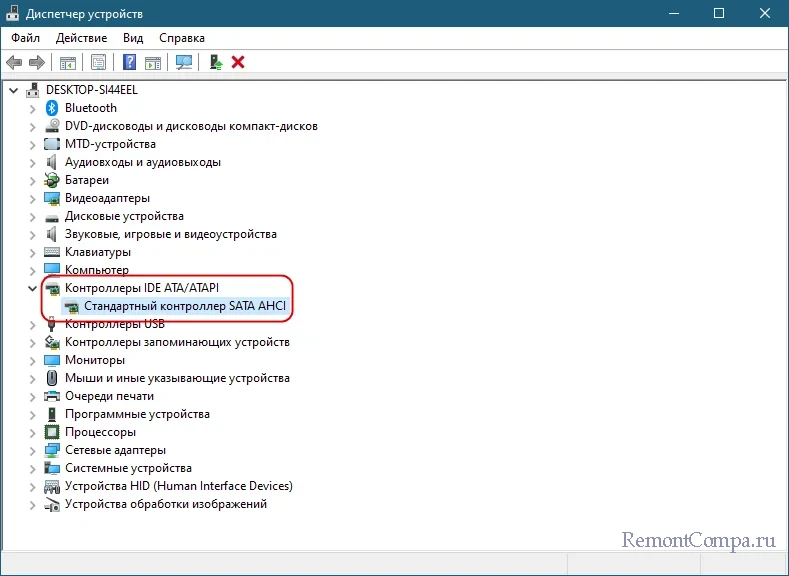Open the Properties toolbar icon

(x=99, y=62)
